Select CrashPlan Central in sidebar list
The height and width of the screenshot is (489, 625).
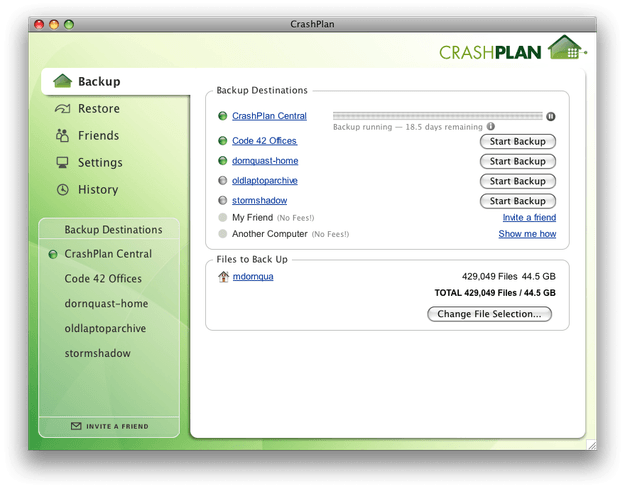pos(108,254)
